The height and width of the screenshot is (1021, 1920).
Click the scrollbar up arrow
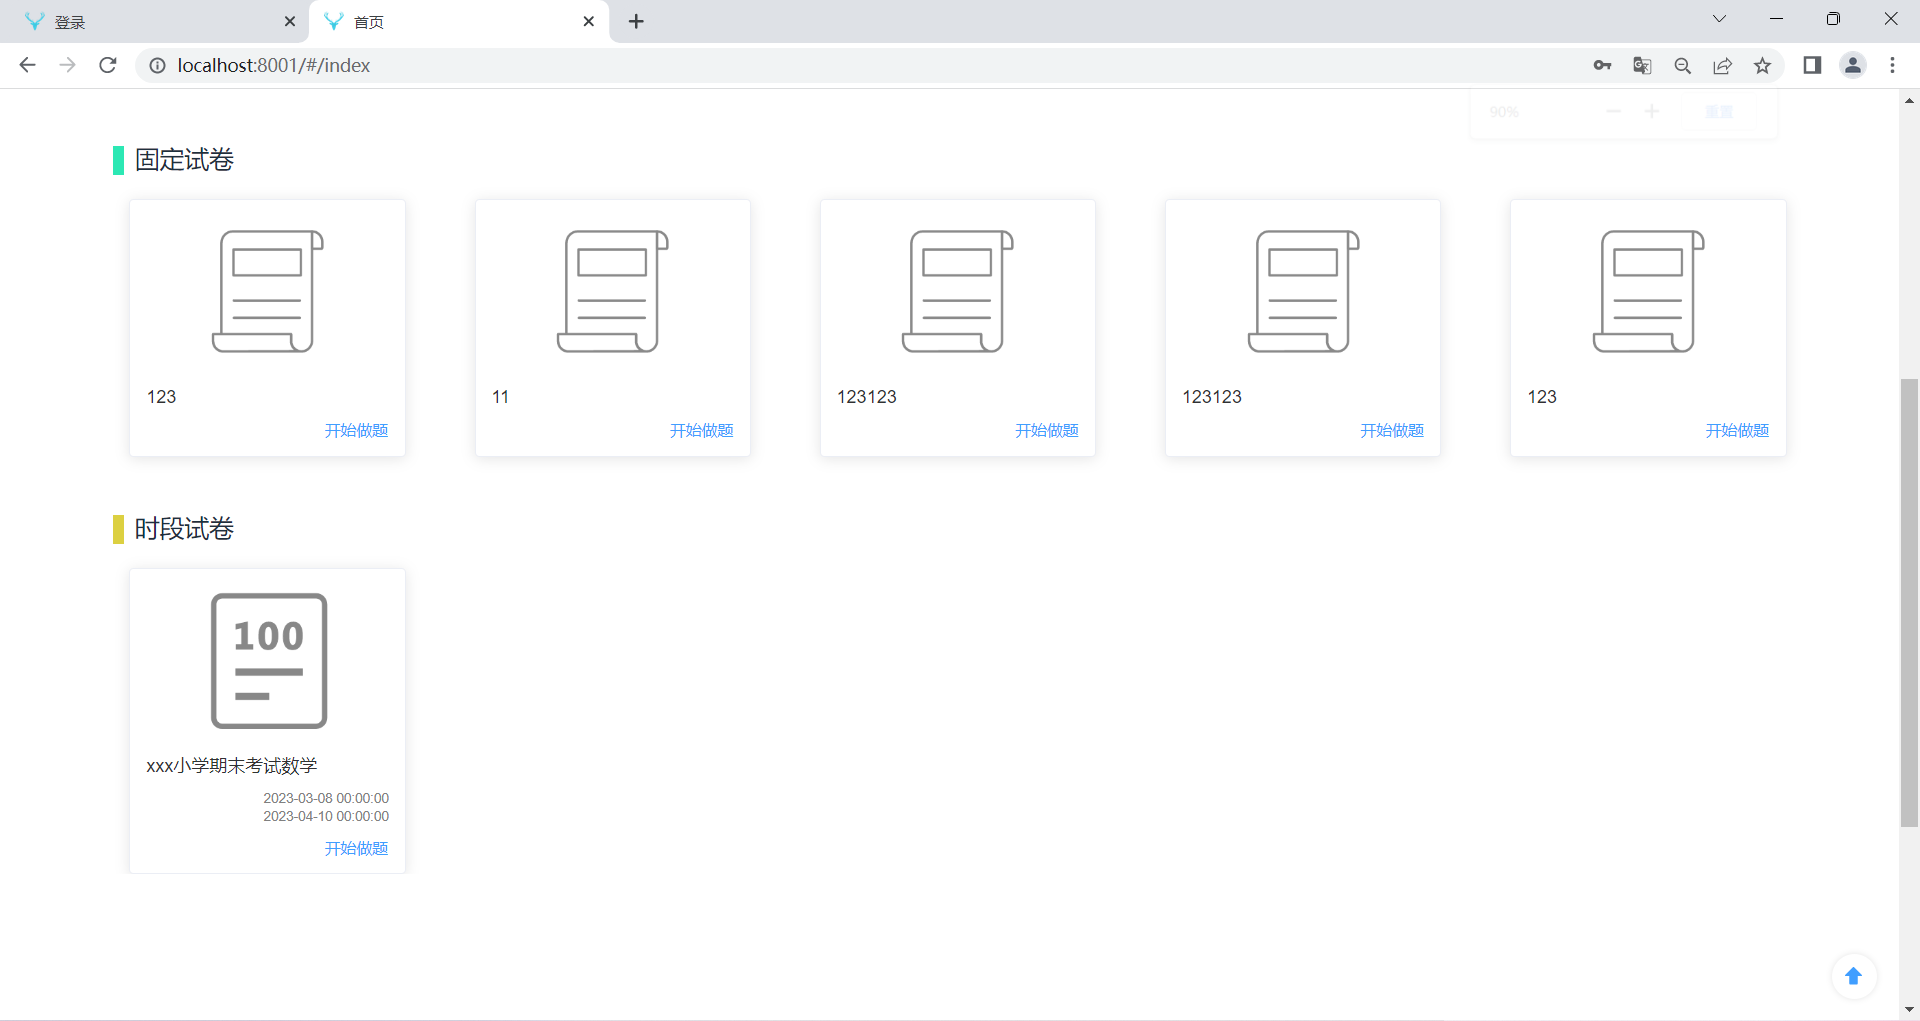tap(1909, 100)
